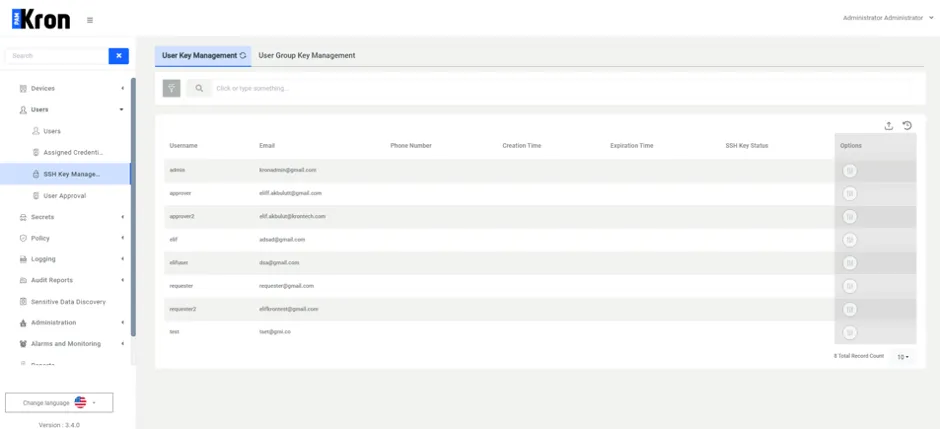Sort by Creation Time column header

pos(523,146)
